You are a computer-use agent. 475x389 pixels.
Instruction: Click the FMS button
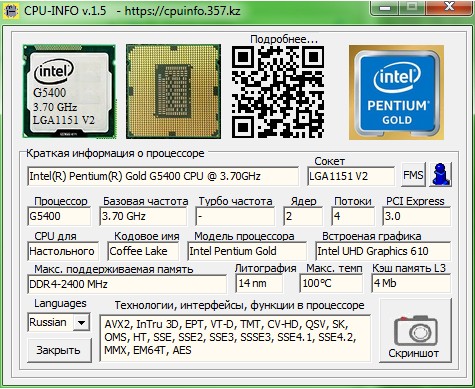tap(413, 174)
